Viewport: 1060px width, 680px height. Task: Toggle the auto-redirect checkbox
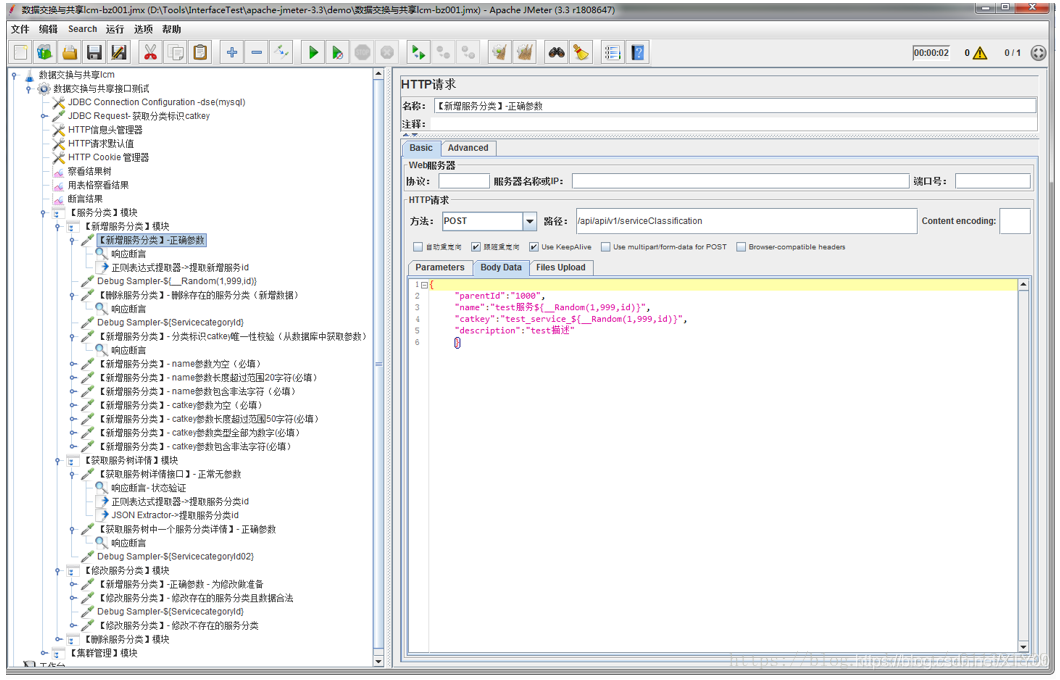coord(418,247)
